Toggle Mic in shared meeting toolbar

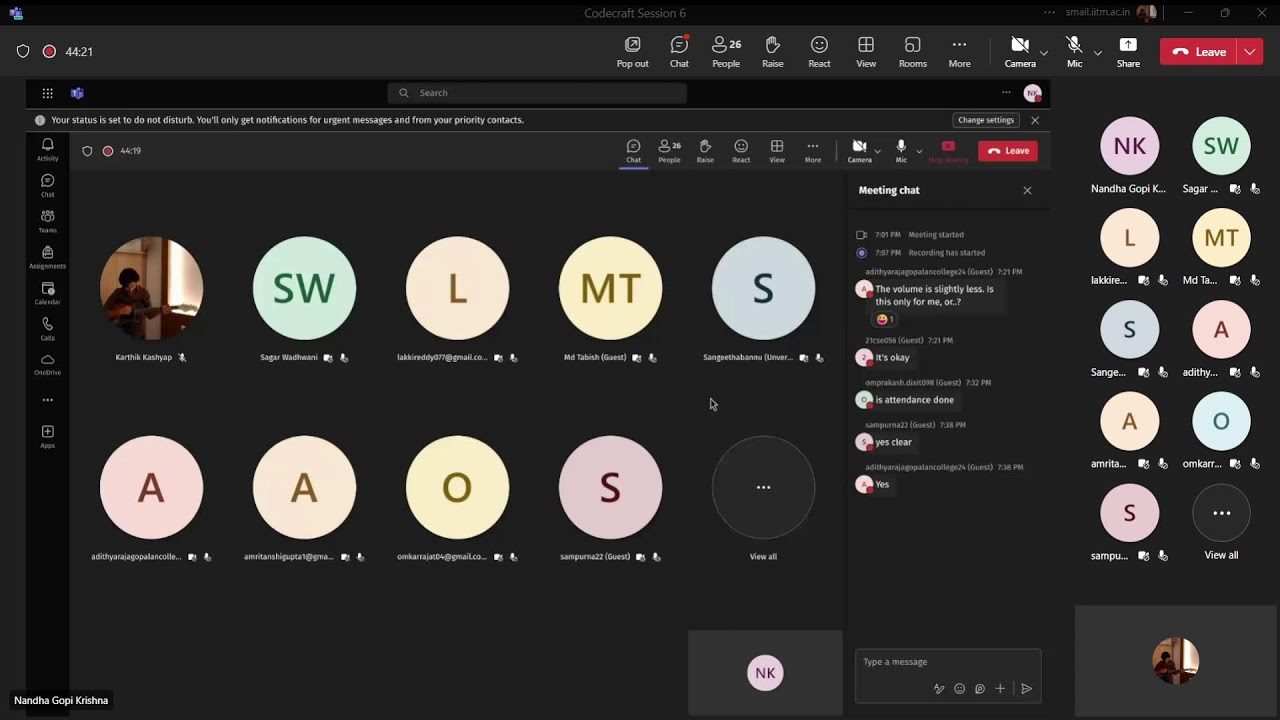[x=901, y=151]
